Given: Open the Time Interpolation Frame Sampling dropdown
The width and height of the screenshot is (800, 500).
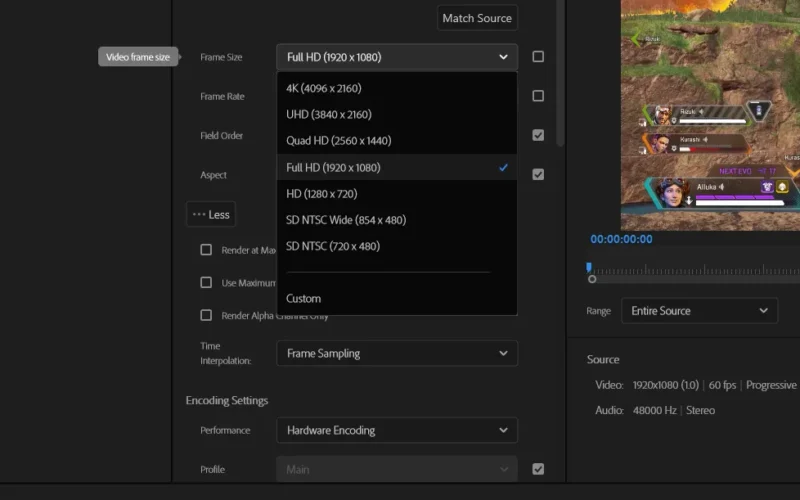Looking at the screenshot, I should tap(397, 353).
